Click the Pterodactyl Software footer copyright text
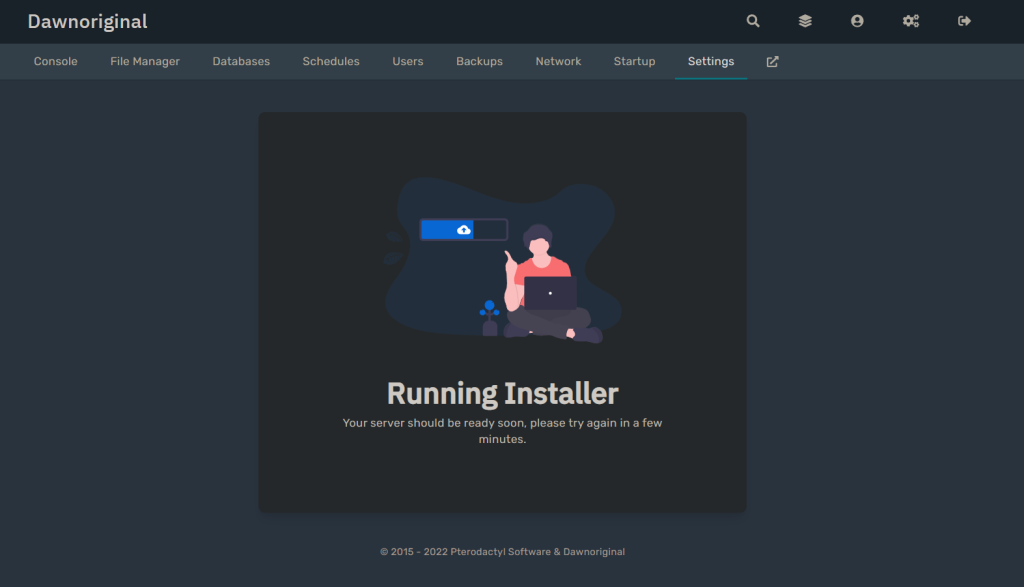 pyautogui.click(x=502, y=552)
